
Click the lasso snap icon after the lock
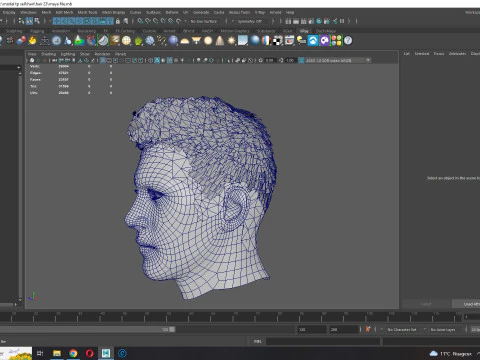click(126, 21)
